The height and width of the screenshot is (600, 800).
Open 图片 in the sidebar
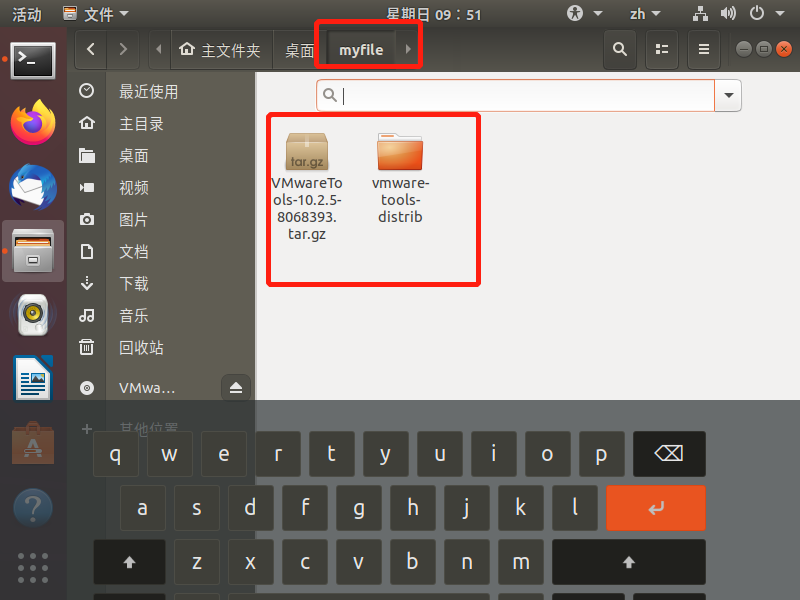point(134,220)
